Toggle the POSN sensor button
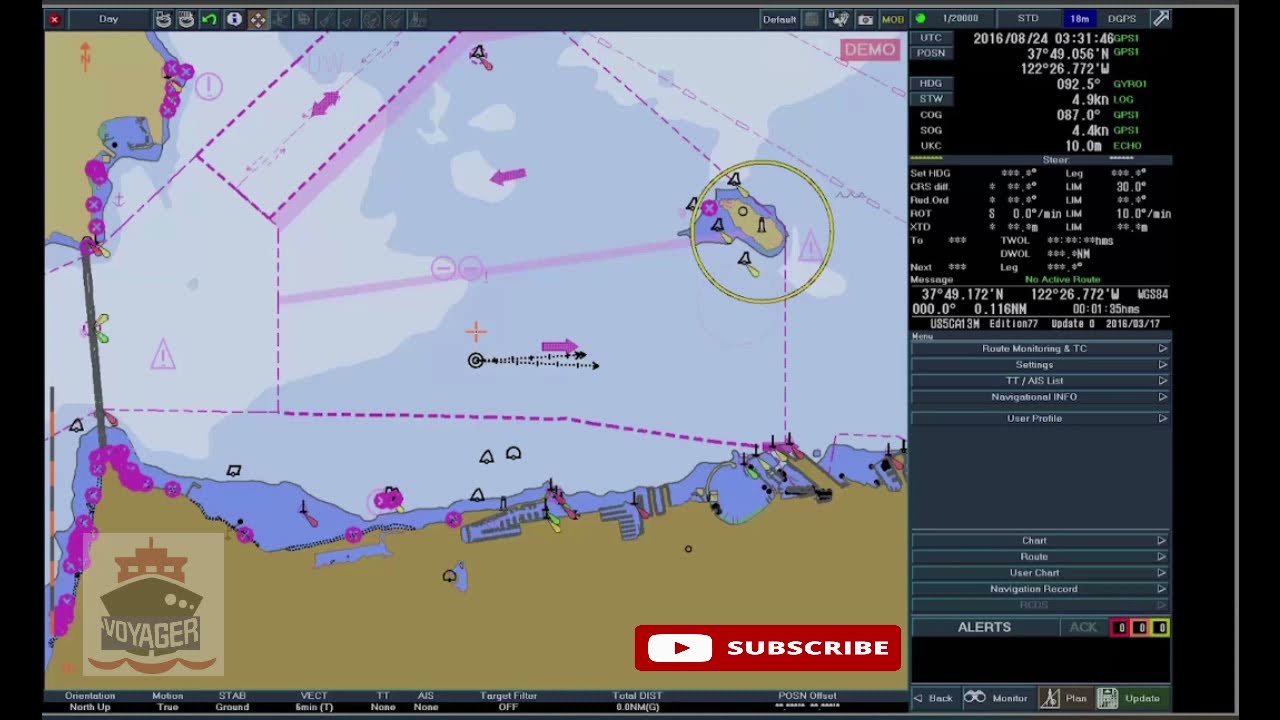This screenshot has width=1280, height=720. [931, 53]
